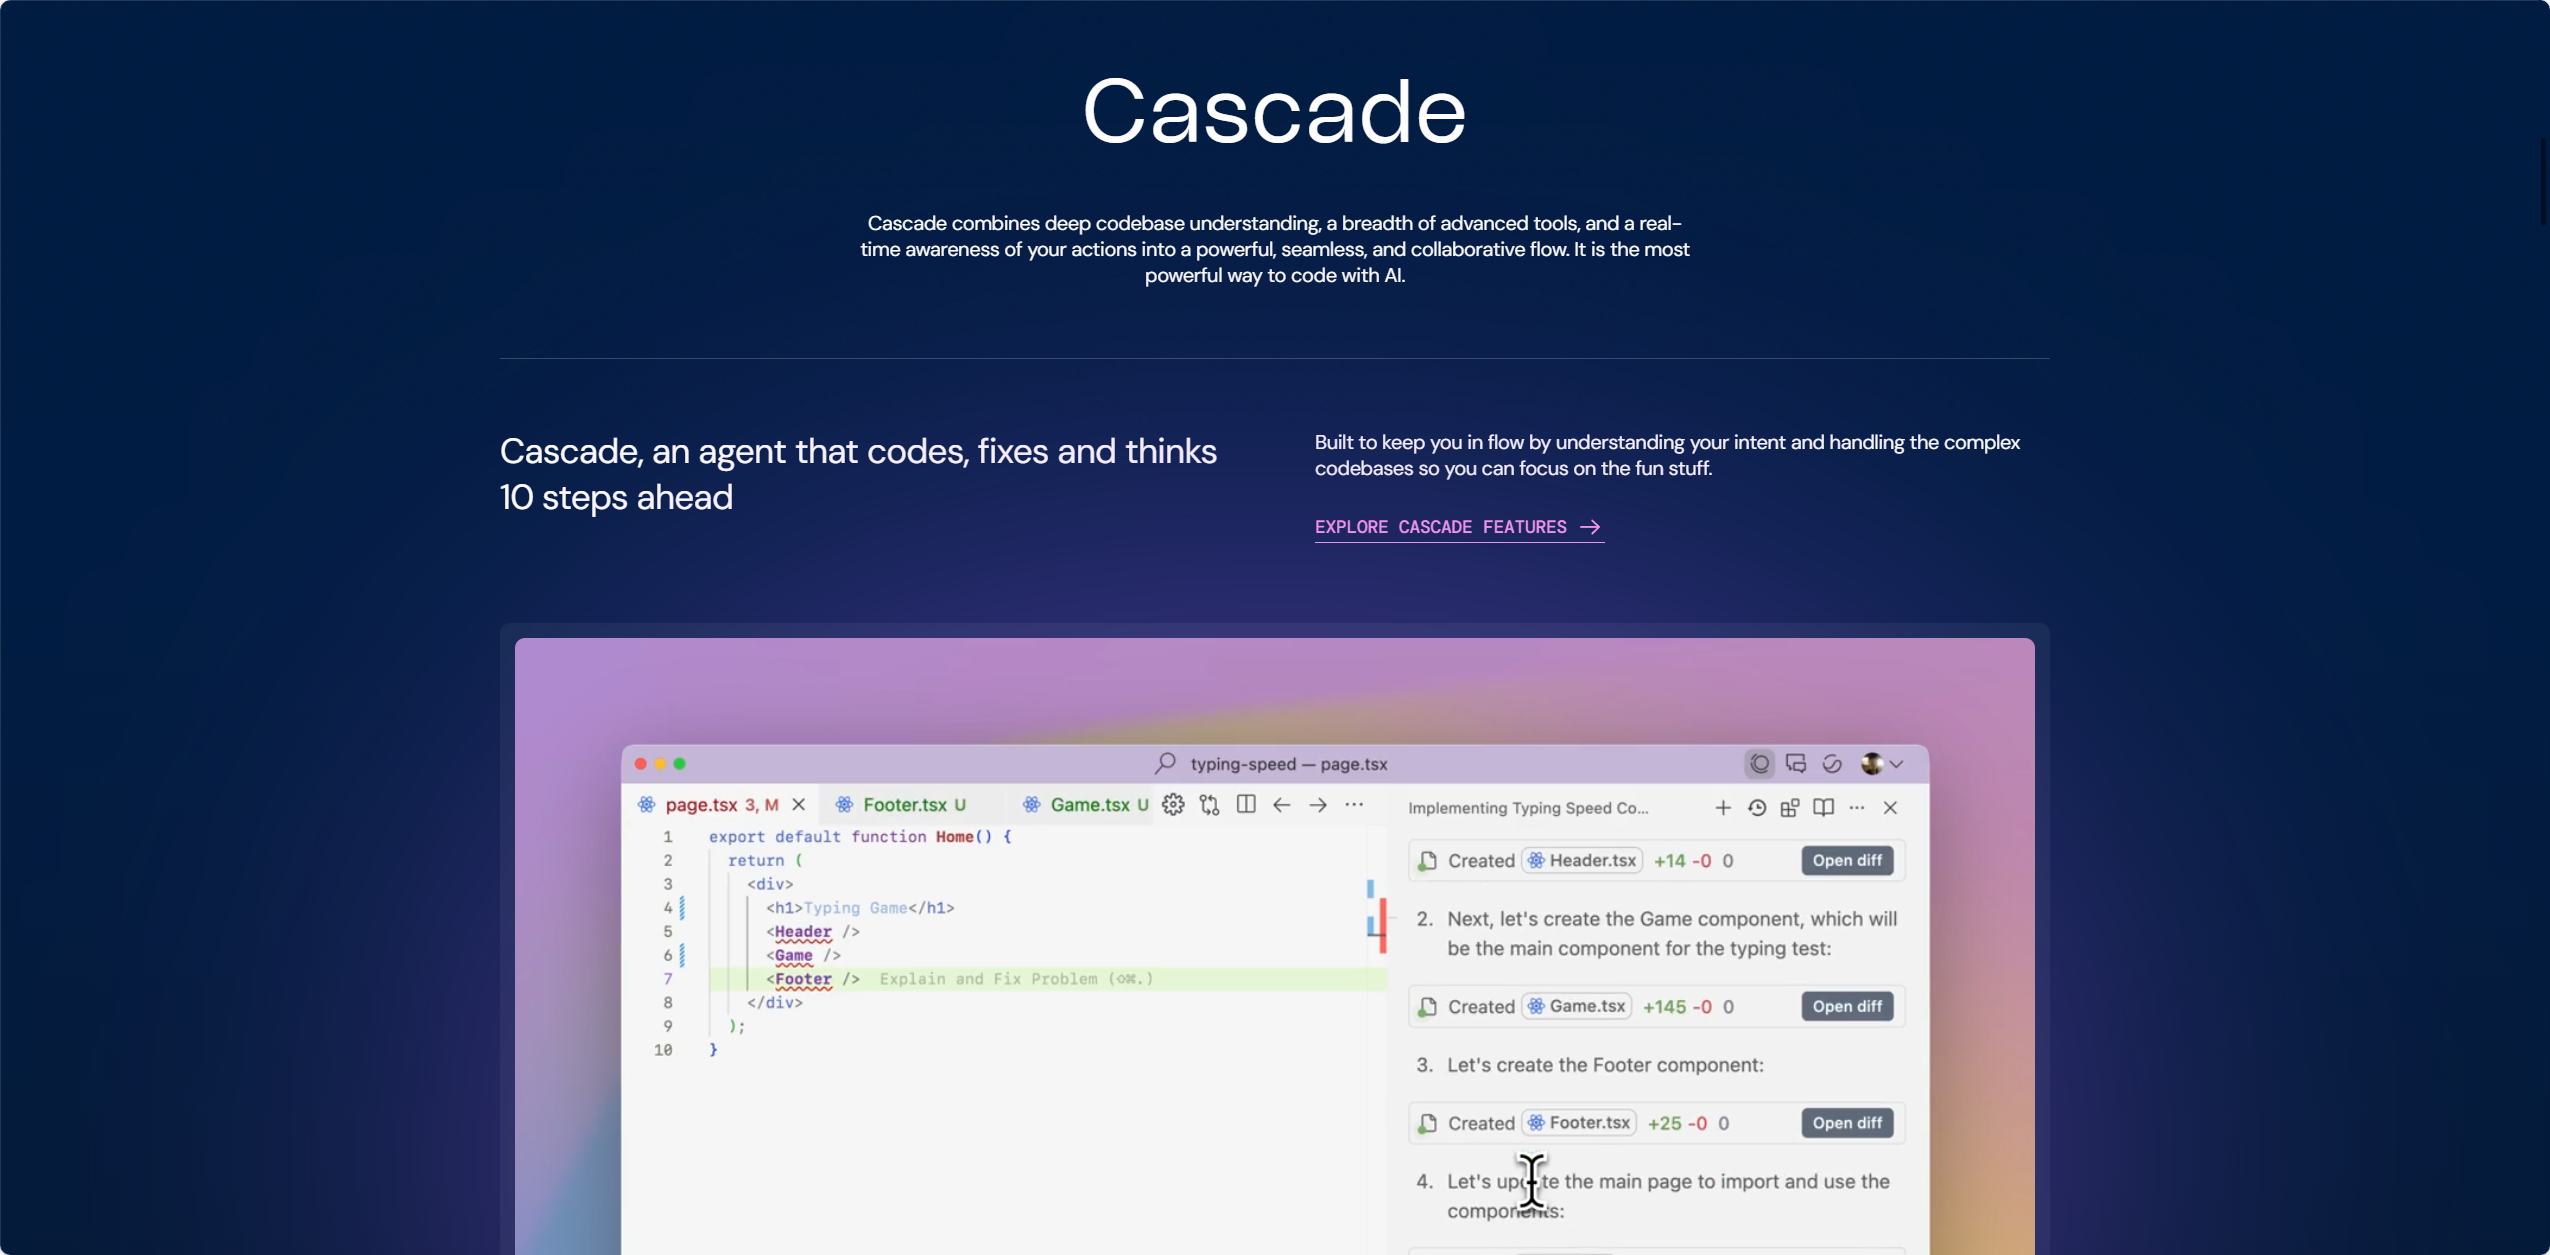
Task: Start new Cascade chat with plus icon
Action: [x=1723, y=808]
